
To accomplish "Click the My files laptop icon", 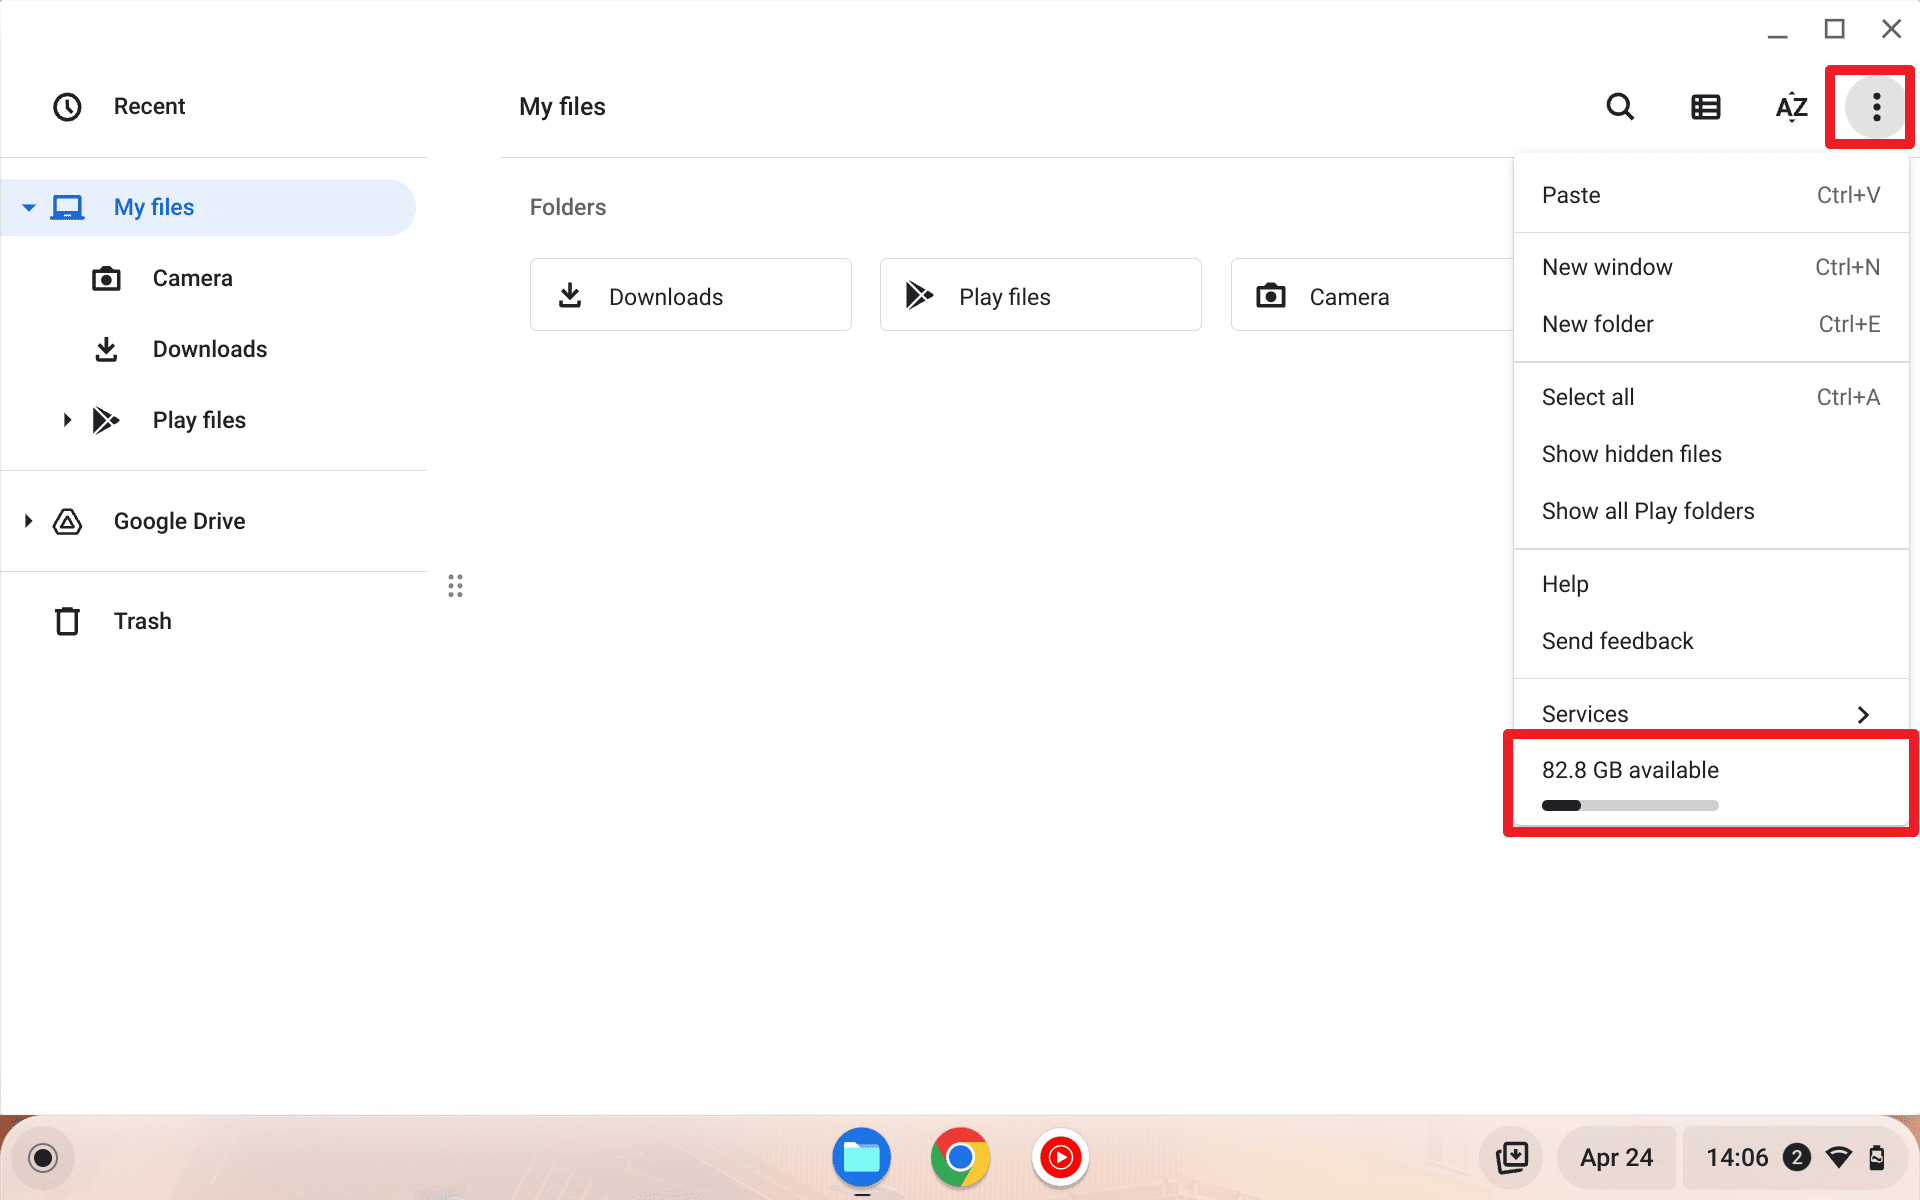I will 67,207.
